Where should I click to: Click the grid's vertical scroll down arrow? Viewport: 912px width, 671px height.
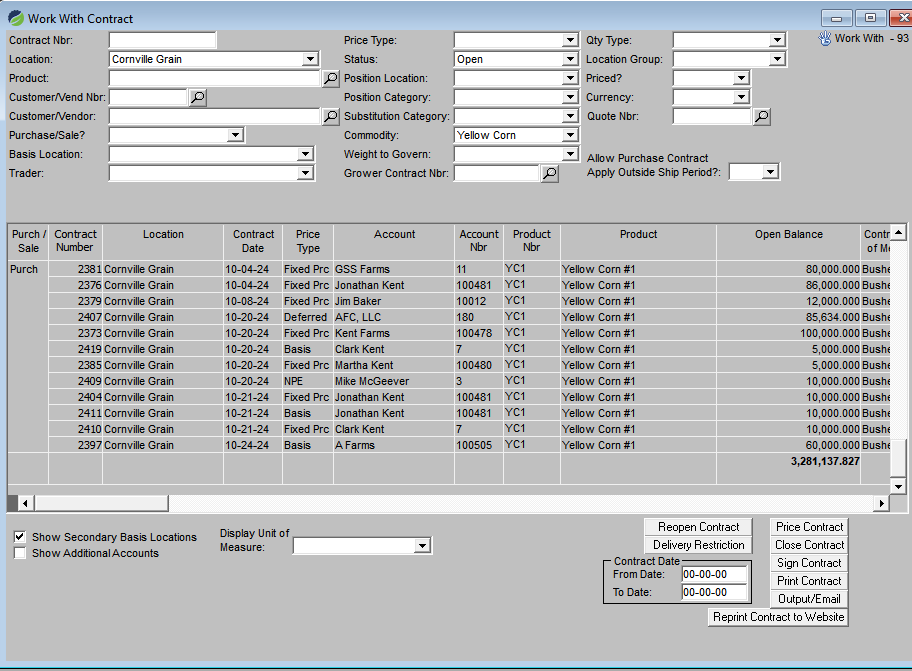(x=899, y=487)
